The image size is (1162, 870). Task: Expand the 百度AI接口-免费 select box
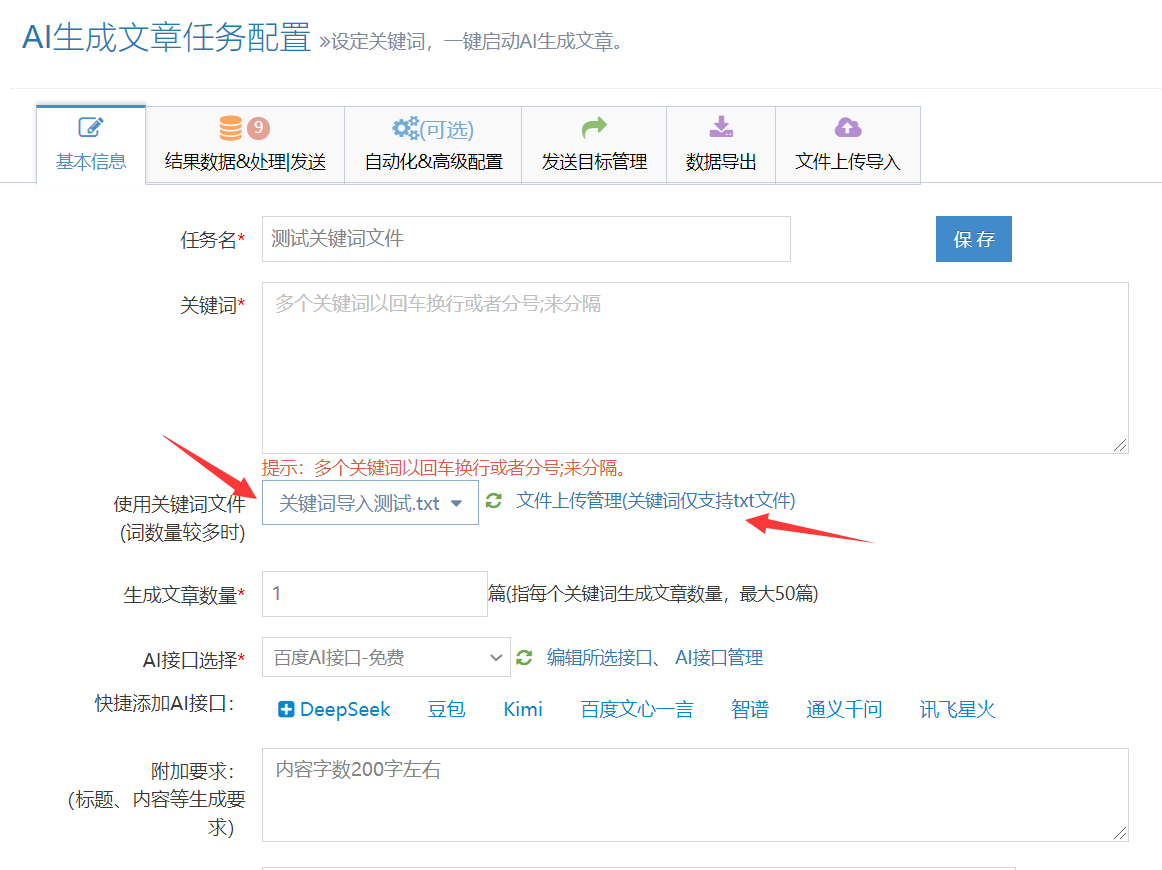tap(386, 658)
